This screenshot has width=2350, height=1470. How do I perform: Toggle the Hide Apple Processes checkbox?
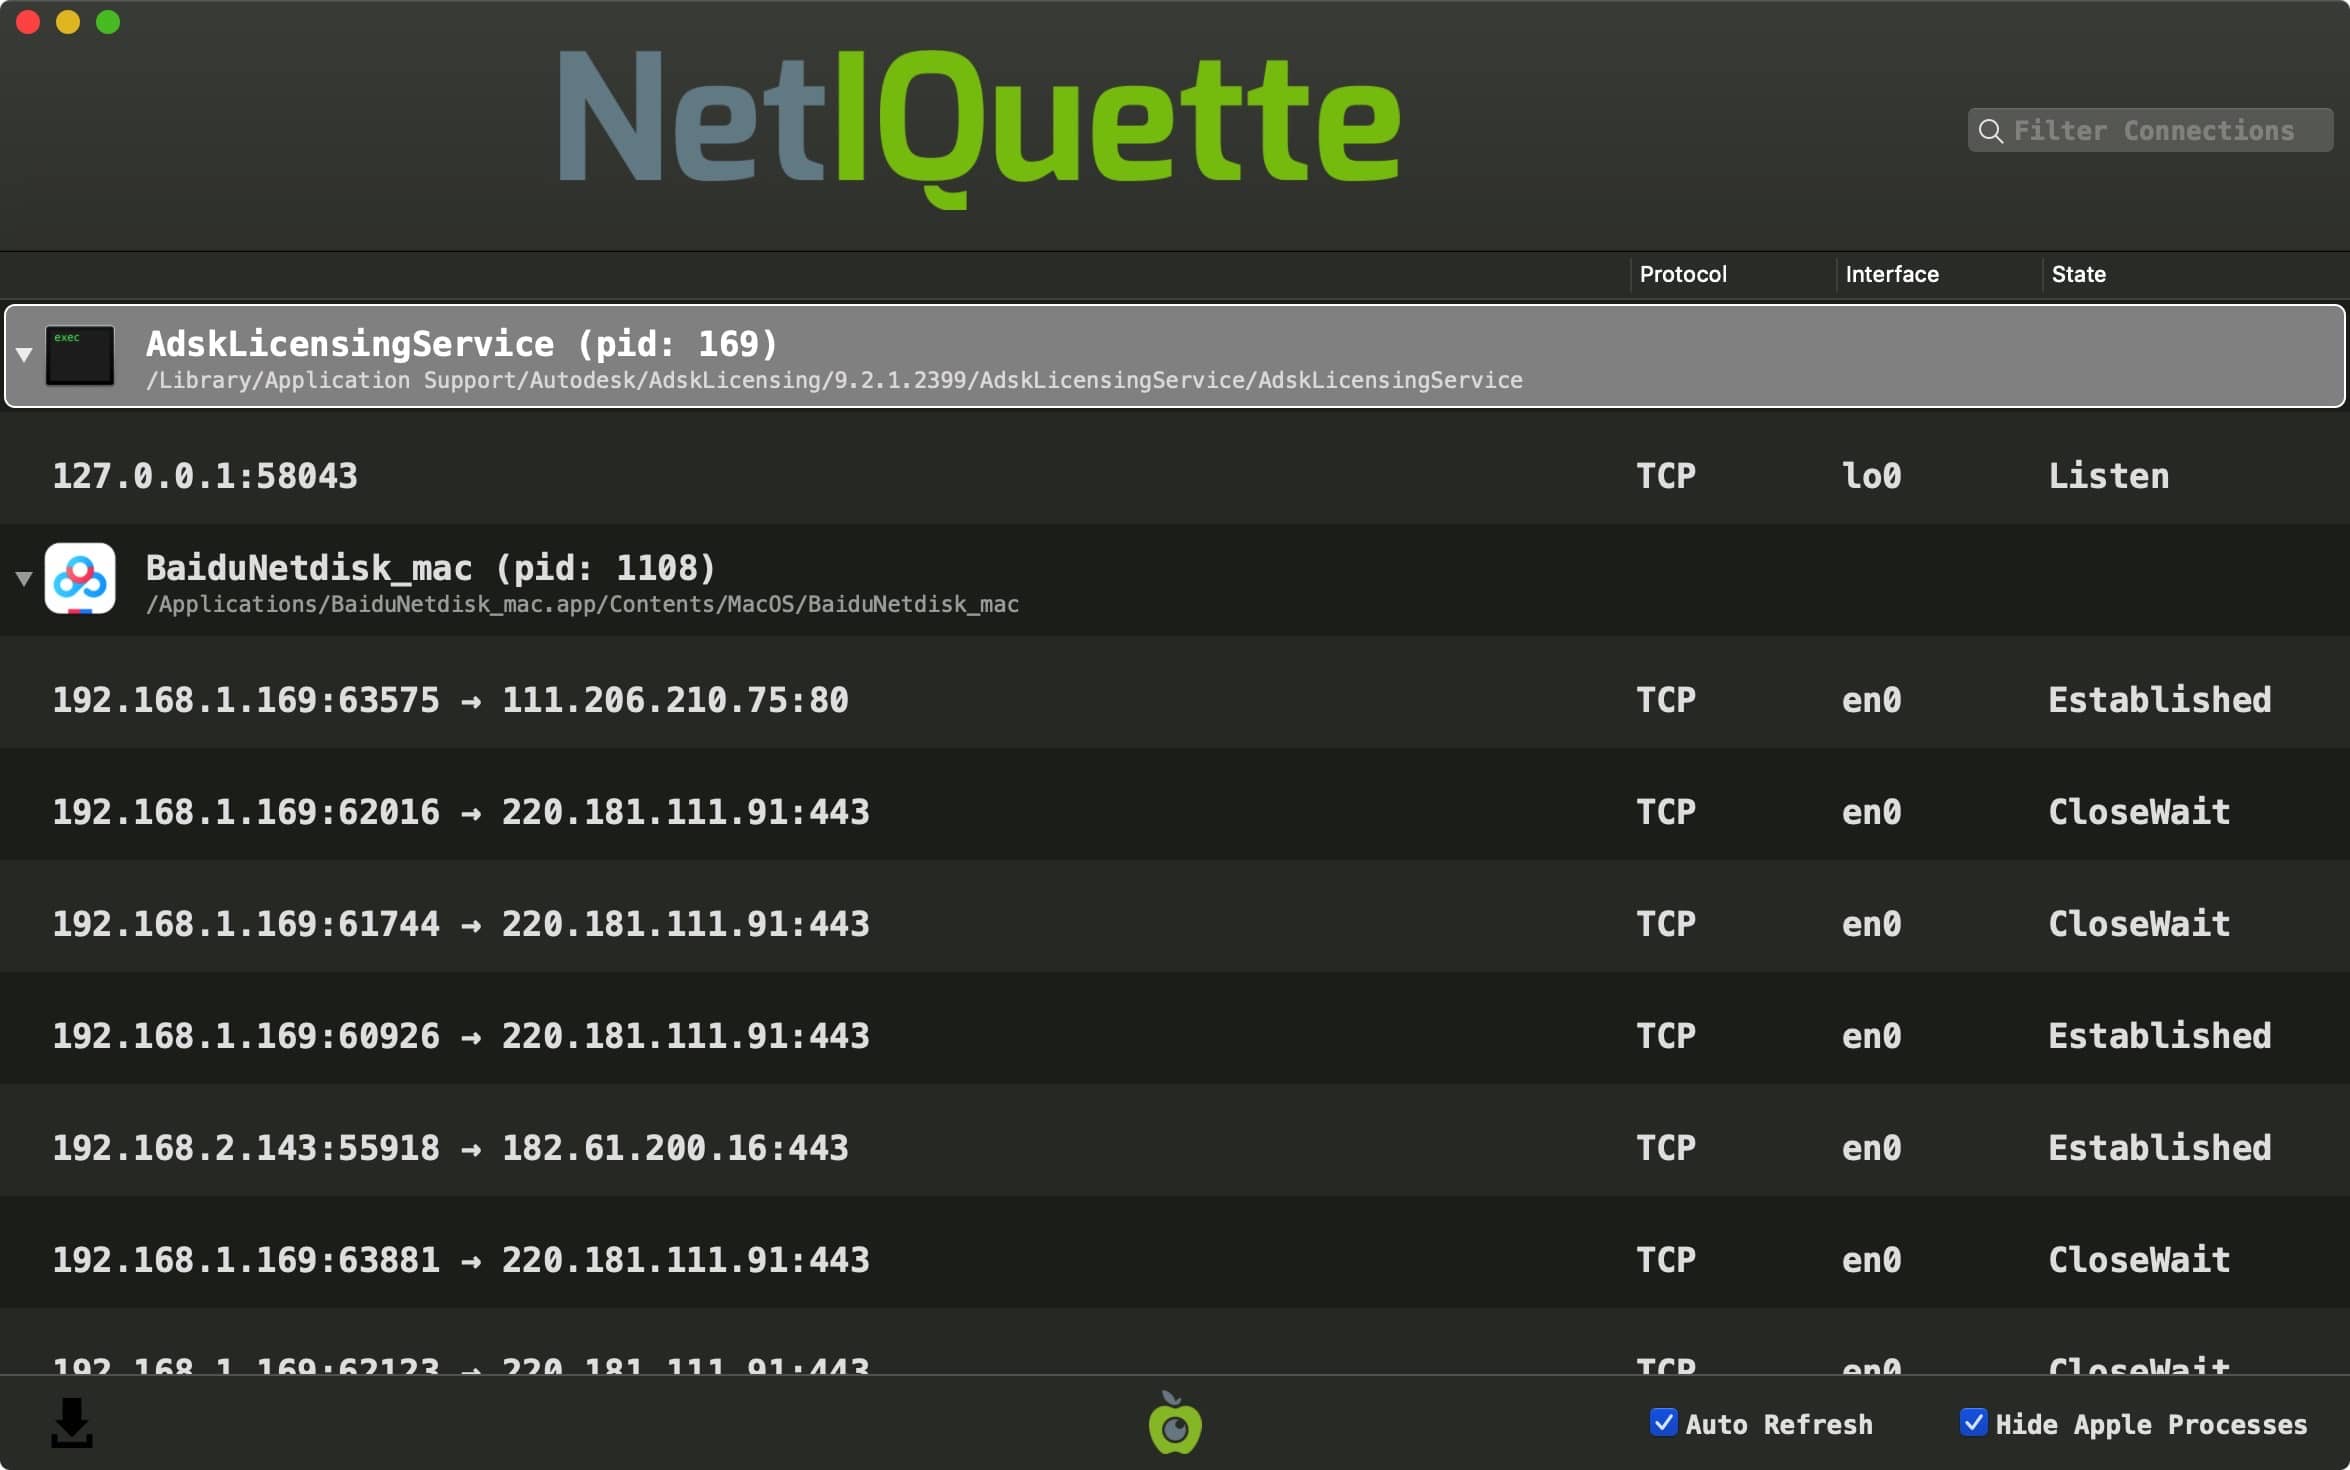(1973, 1422)
